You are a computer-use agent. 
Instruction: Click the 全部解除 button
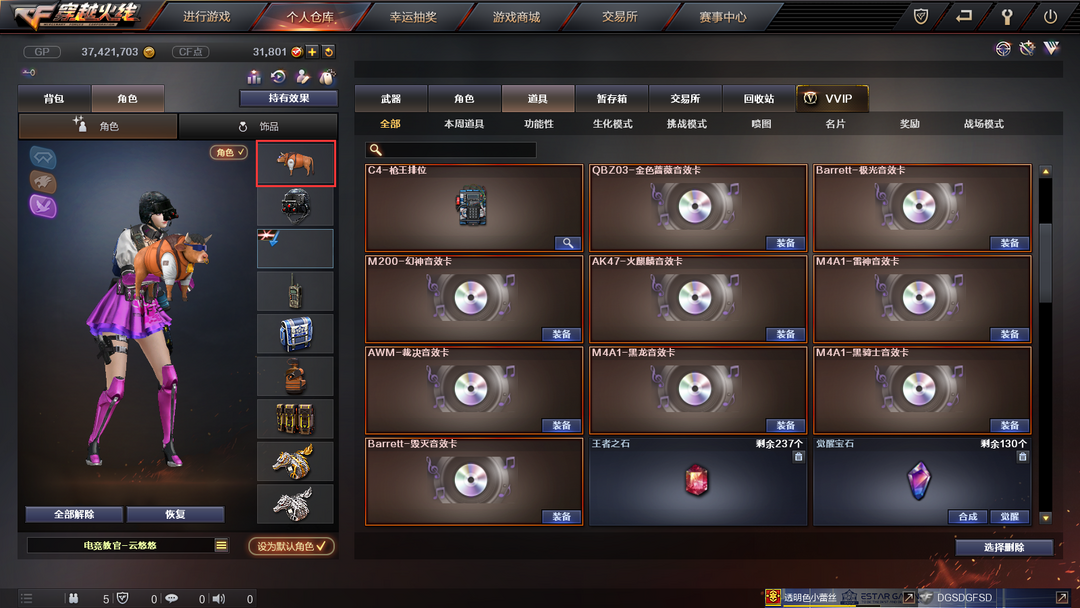74,514
